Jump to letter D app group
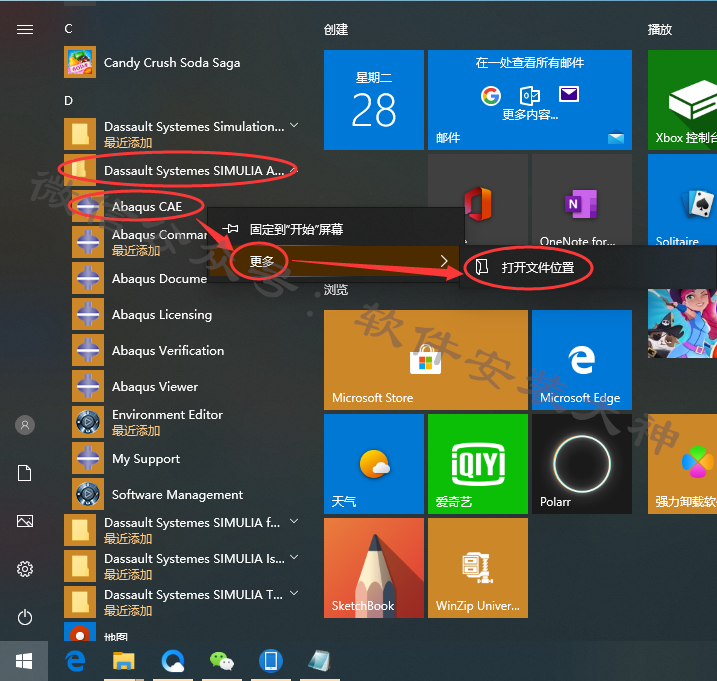 (68, 101)
